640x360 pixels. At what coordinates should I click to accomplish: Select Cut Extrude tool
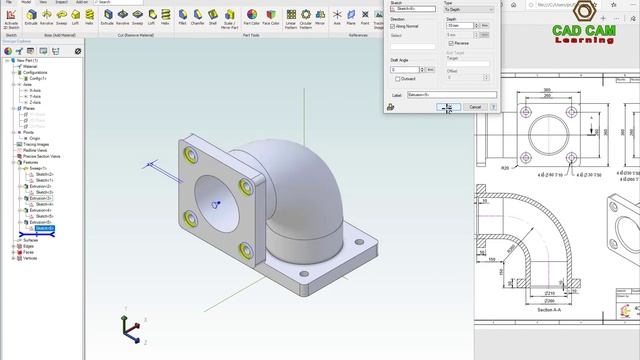coord(107,18)
